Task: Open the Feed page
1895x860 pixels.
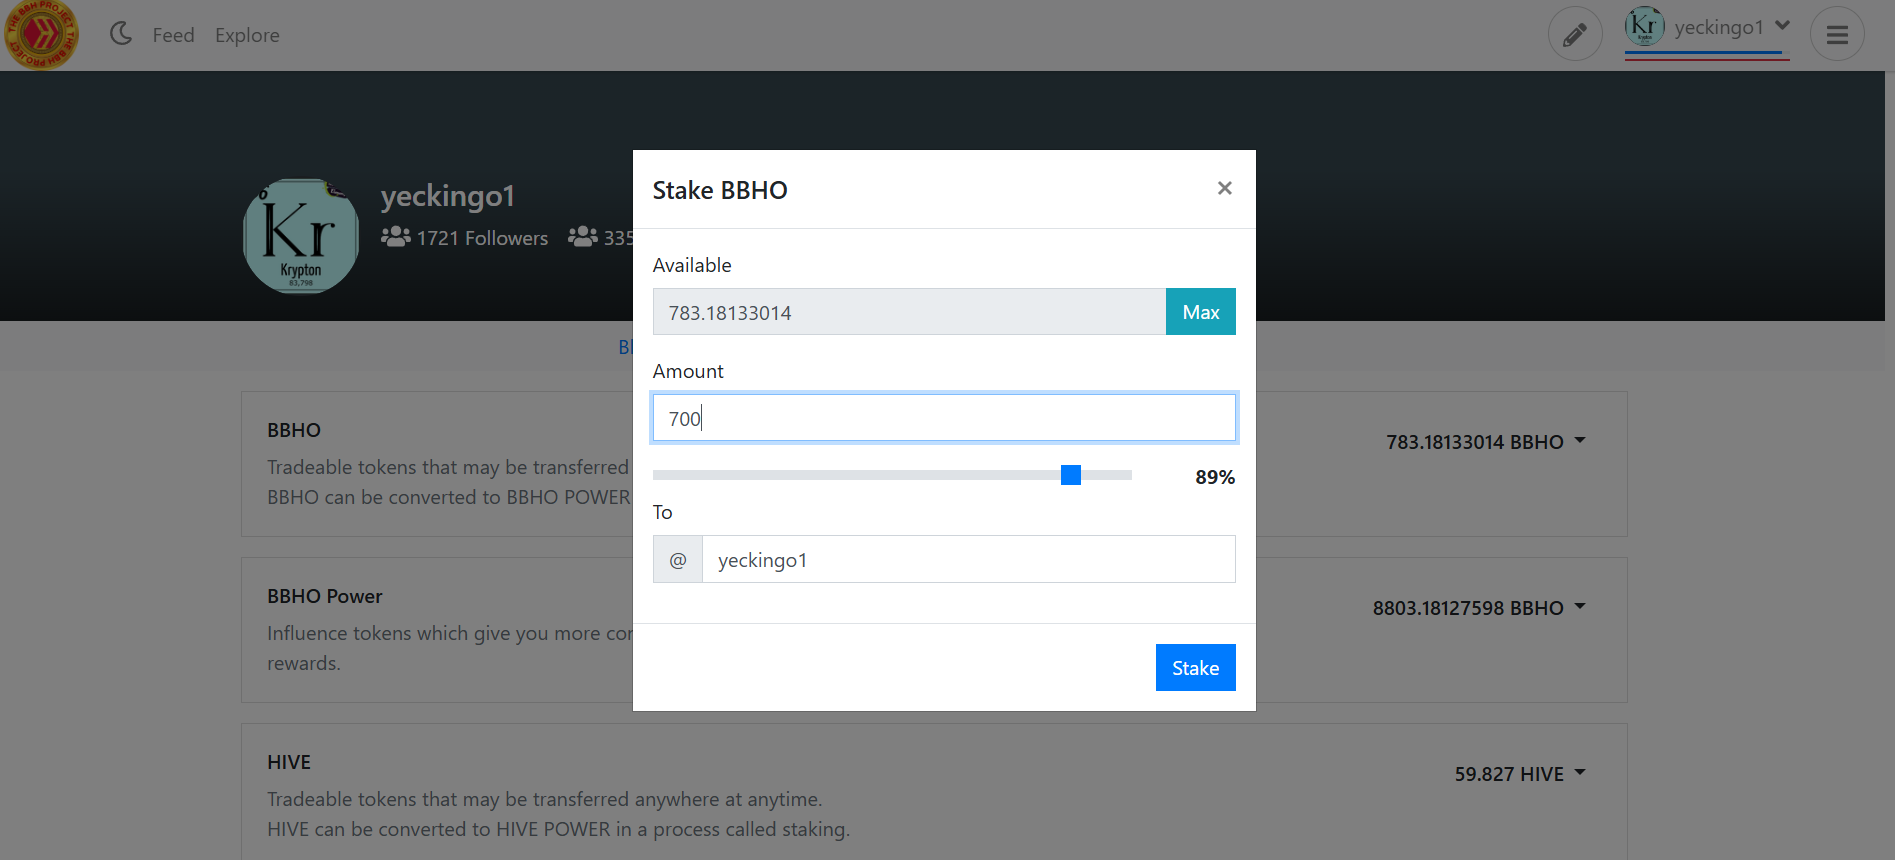Action: pyautogui.click(x=173, y=35)
